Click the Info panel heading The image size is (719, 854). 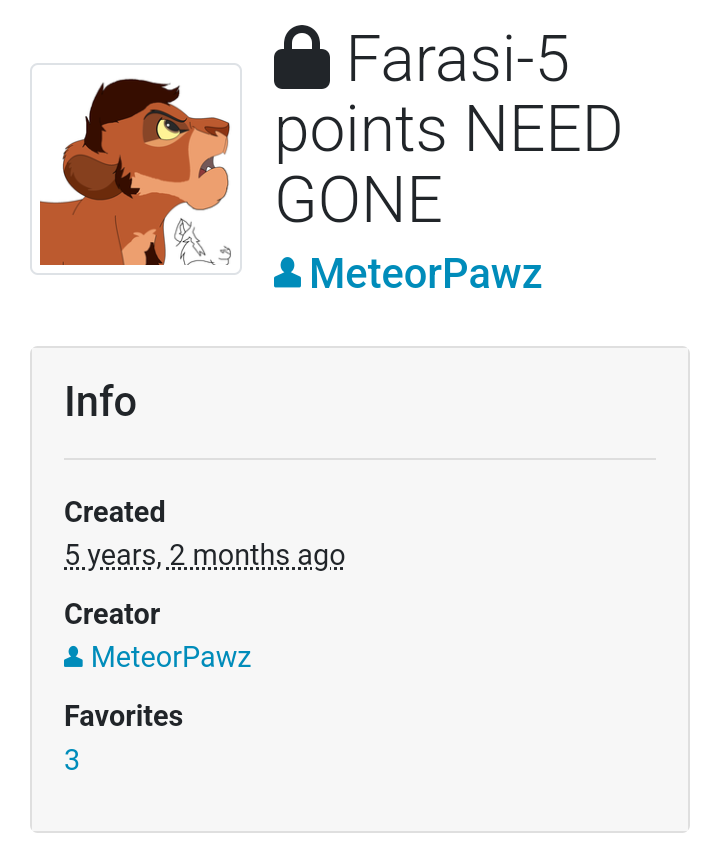(x=100, y=401)
